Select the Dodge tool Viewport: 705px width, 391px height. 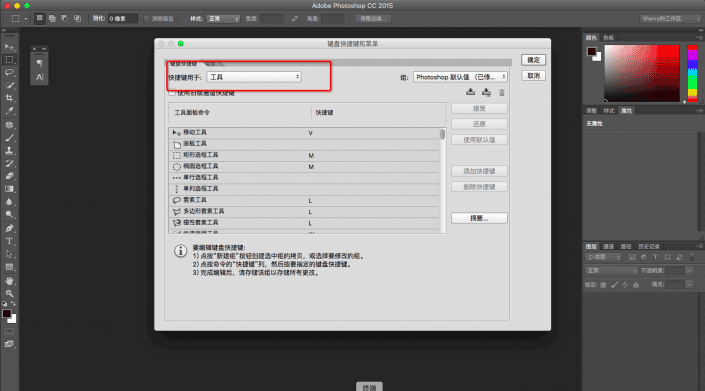click(x=9, y=214)
